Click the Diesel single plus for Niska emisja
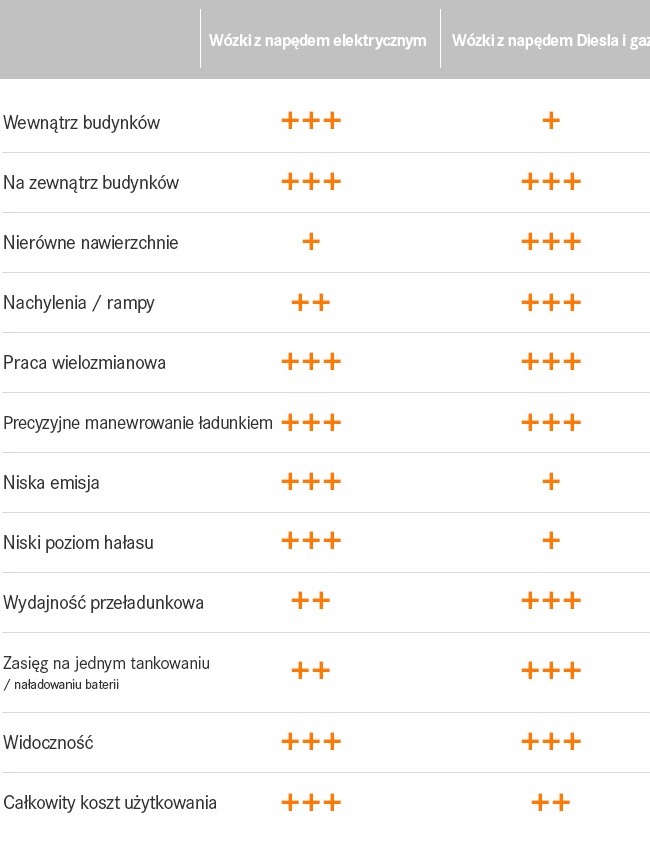 (551, 481)
